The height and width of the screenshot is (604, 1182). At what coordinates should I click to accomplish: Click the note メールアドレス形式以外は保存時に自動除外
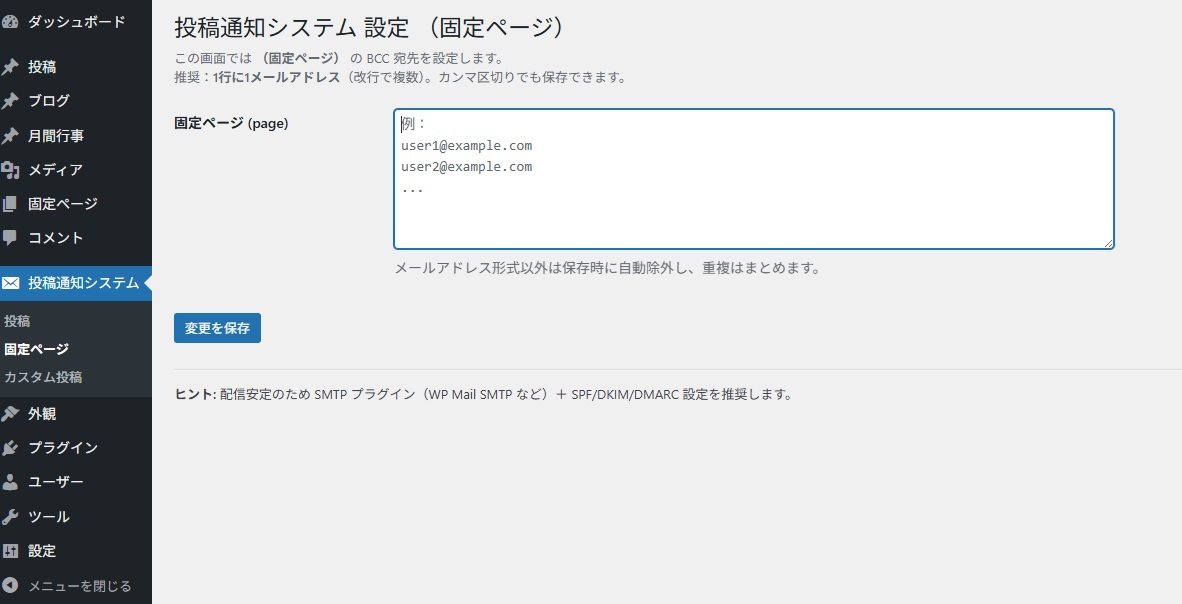pyautogui.click(x=607, y=268)
